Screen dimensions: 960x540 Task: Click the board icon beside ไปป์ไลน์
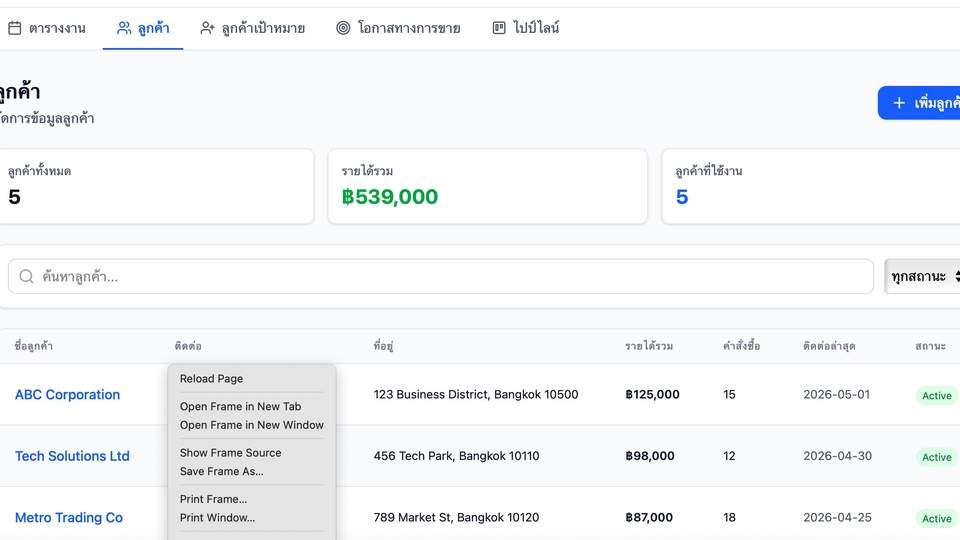coord(499,28)
